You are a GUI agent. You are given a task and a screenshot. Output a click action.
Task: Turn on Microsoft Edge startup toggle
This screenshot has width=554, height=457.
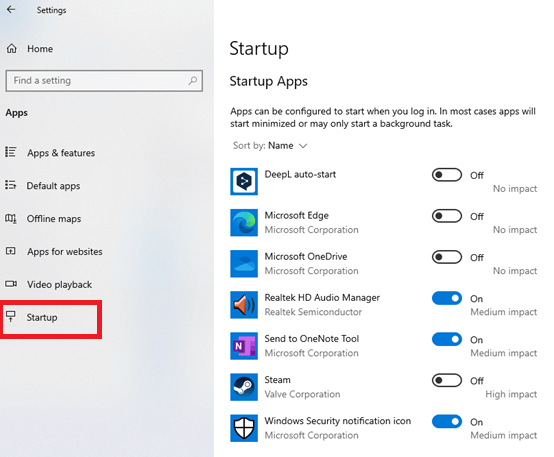point(447,216)
